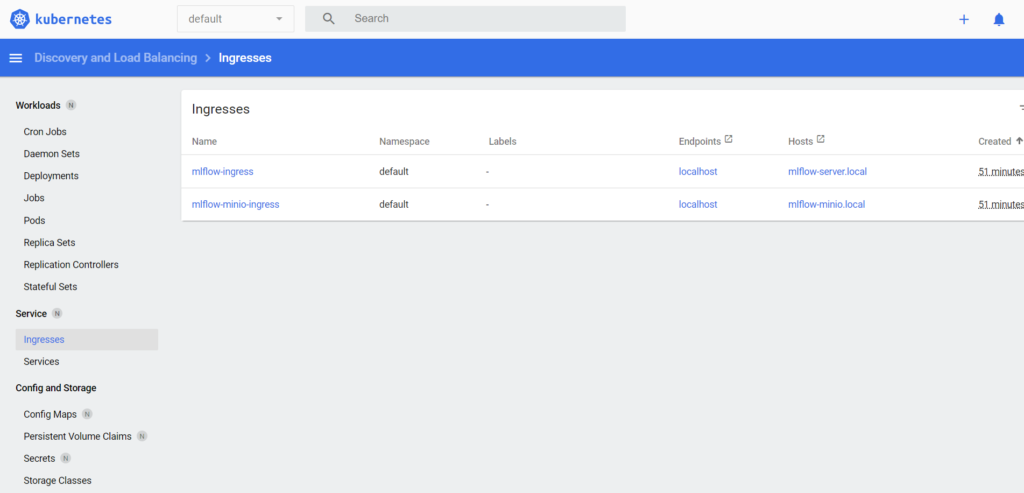Open Secrets in sidebar
This screenshot has width=1024, height=493.
point(39,458)
